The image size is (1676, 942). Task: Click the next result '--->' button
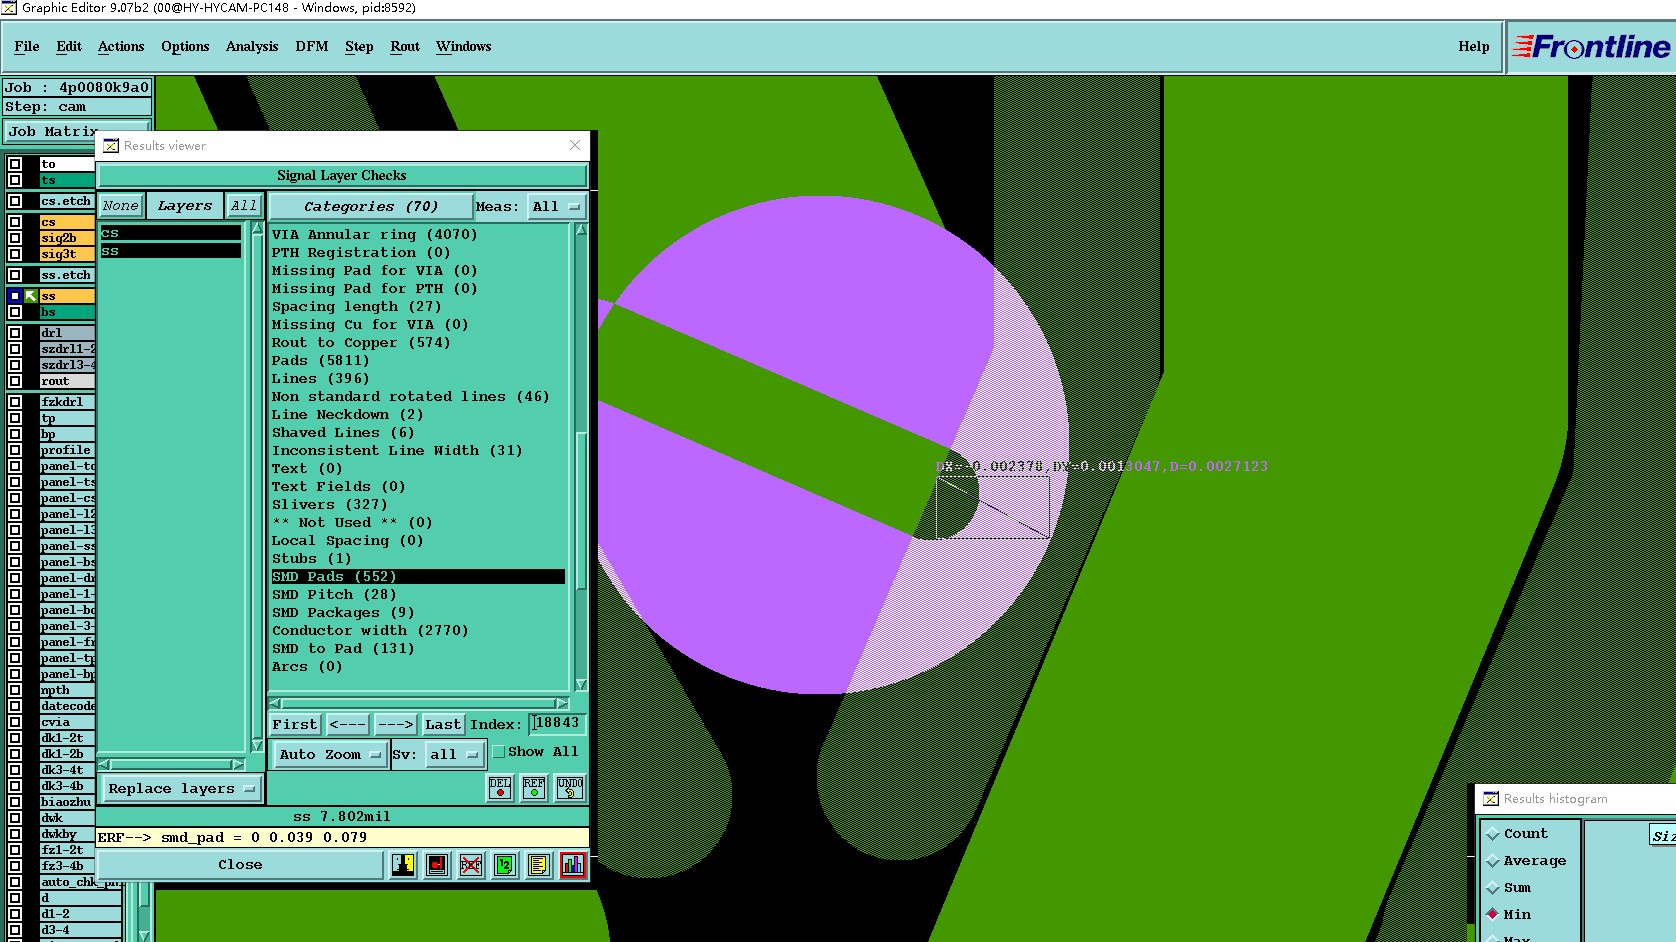pyautogui.click(x=396, y=725)
